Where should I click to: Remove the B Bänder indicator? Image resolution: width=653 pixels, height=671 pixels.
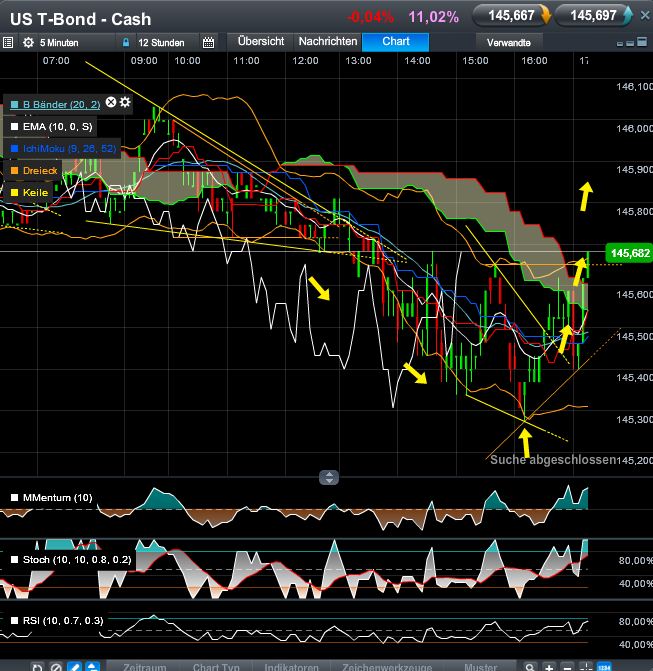tap(111, 102)
